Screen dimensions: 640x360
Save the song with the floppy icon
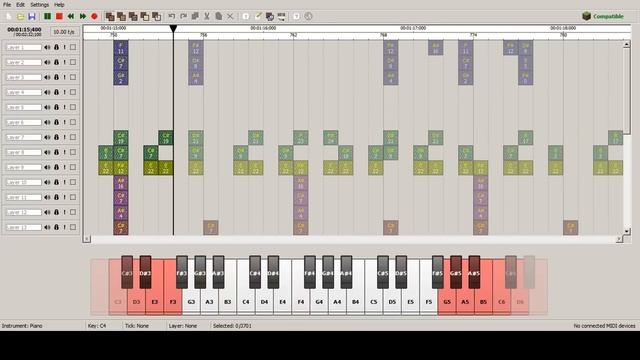(32, 16)
